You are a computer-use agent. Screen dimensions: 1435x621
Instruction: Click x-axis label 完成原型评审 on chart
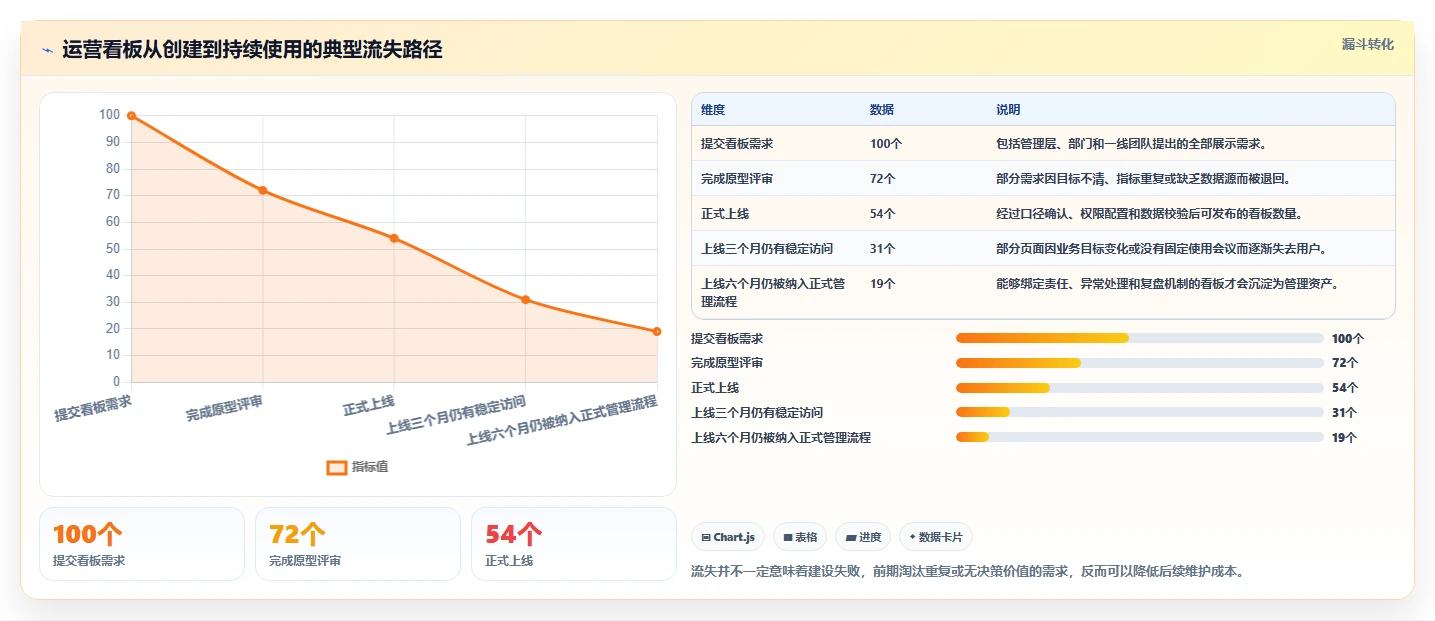[225, 408]
